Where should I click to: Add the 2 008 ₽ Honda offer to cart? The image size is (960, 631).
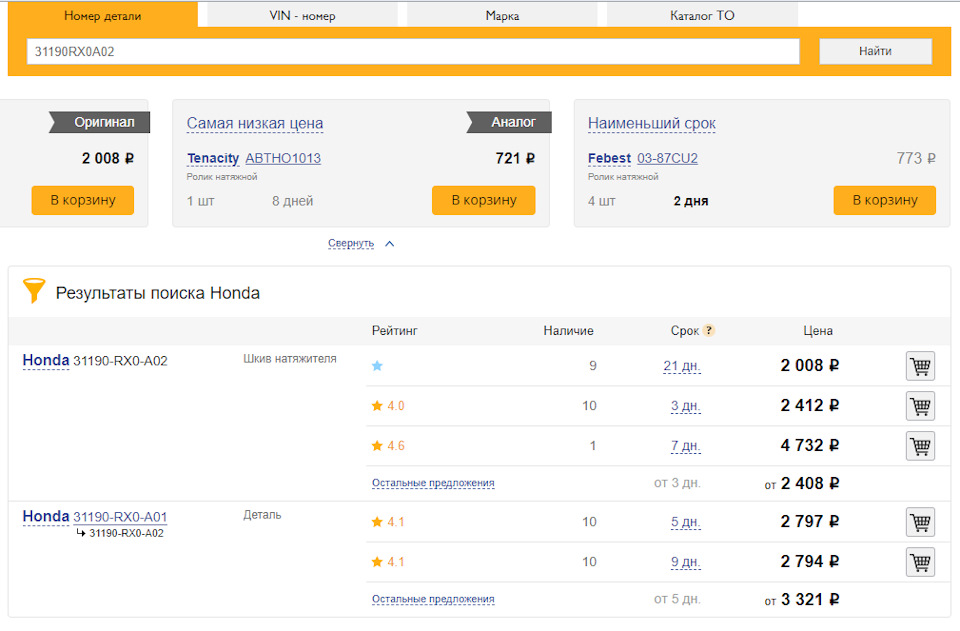tap(920, 366)
